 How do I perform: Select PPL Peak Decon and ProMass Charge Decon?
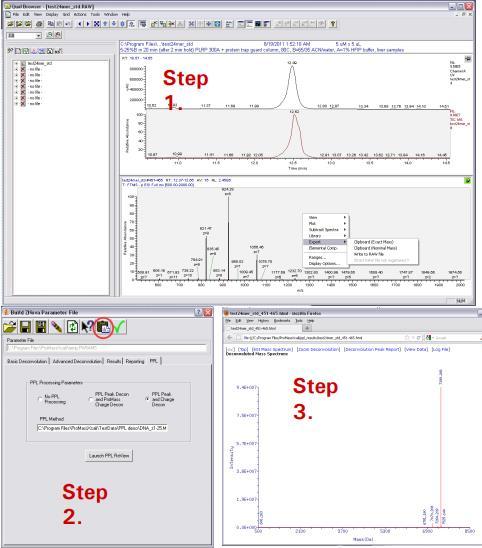click(91, 399)
